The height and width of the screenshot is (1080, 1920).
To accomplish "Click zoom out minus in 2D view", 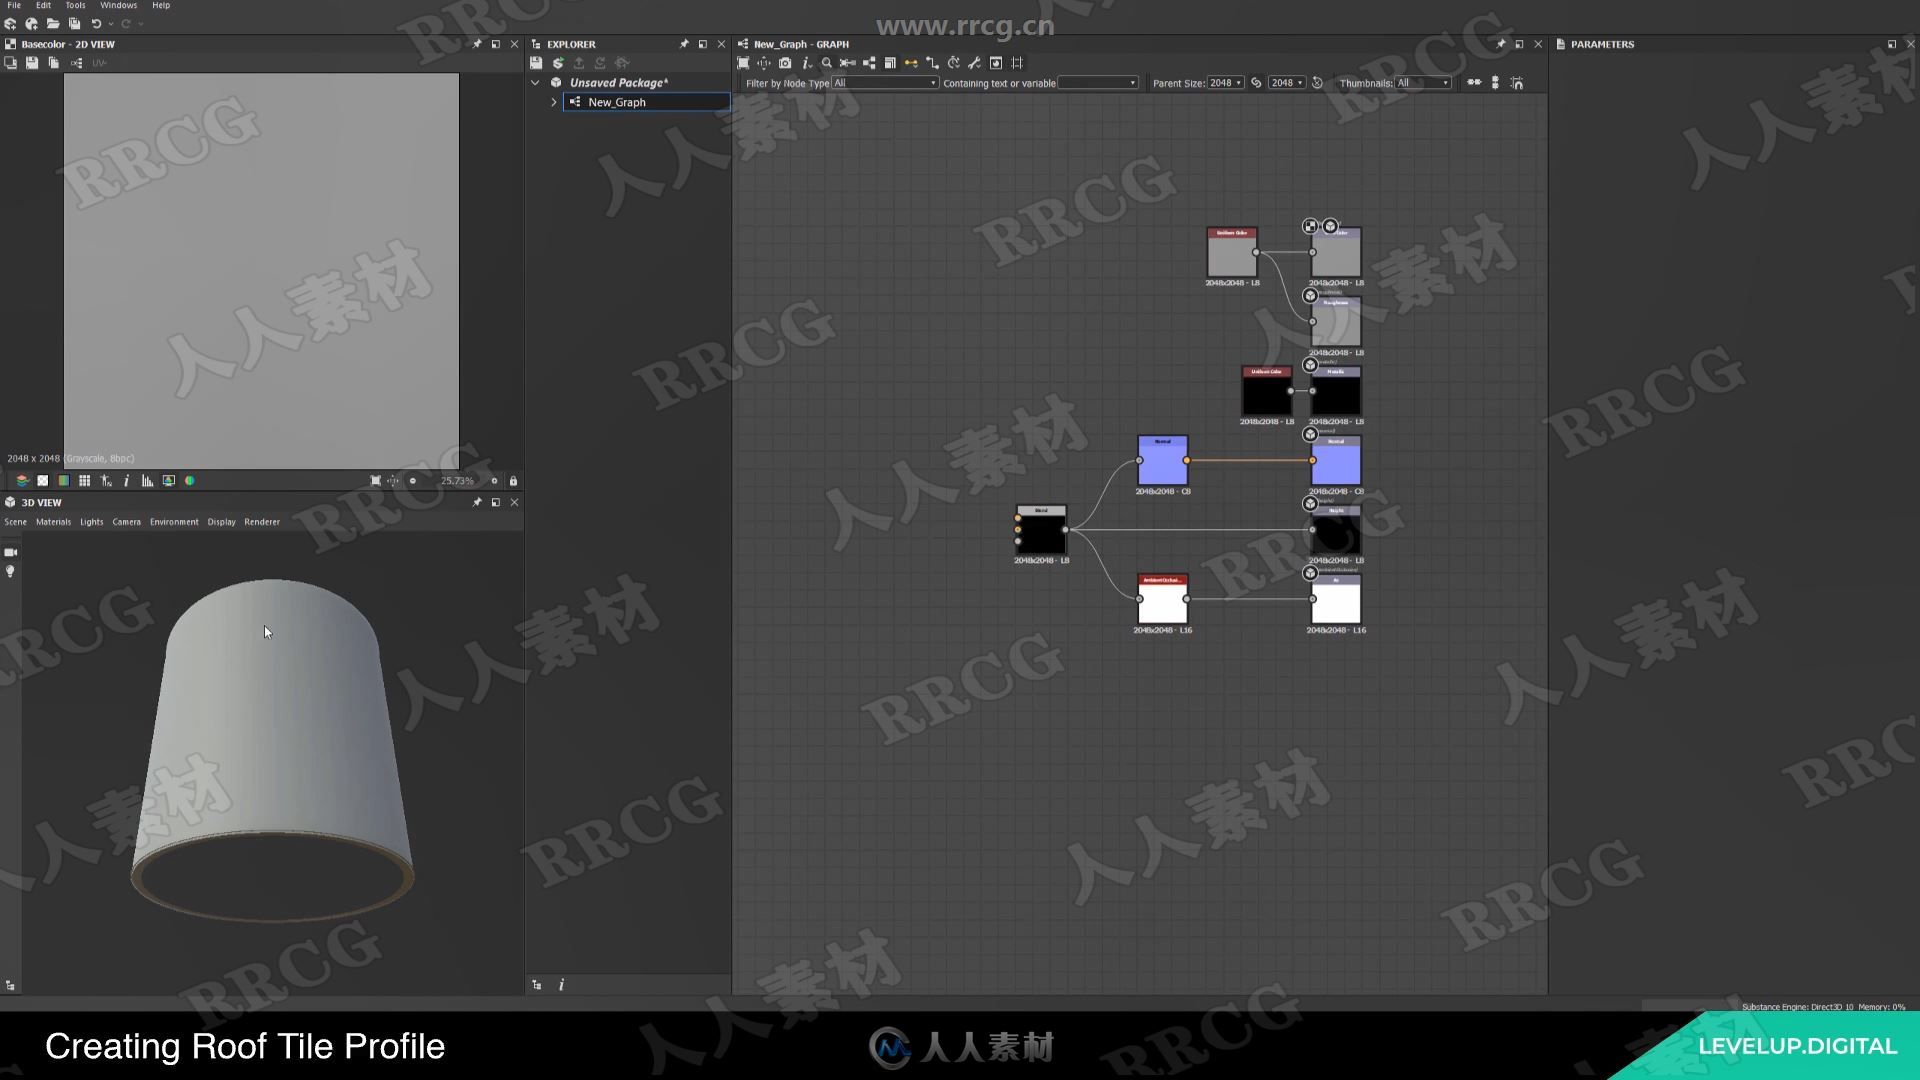I will [x=413, y=481].
